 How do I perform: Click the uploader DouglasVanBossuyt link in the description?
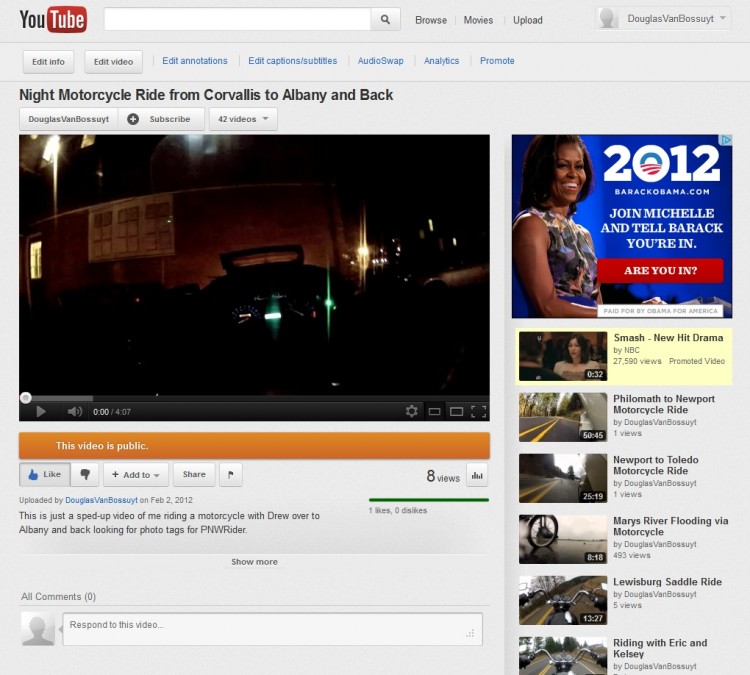point(101,500)
